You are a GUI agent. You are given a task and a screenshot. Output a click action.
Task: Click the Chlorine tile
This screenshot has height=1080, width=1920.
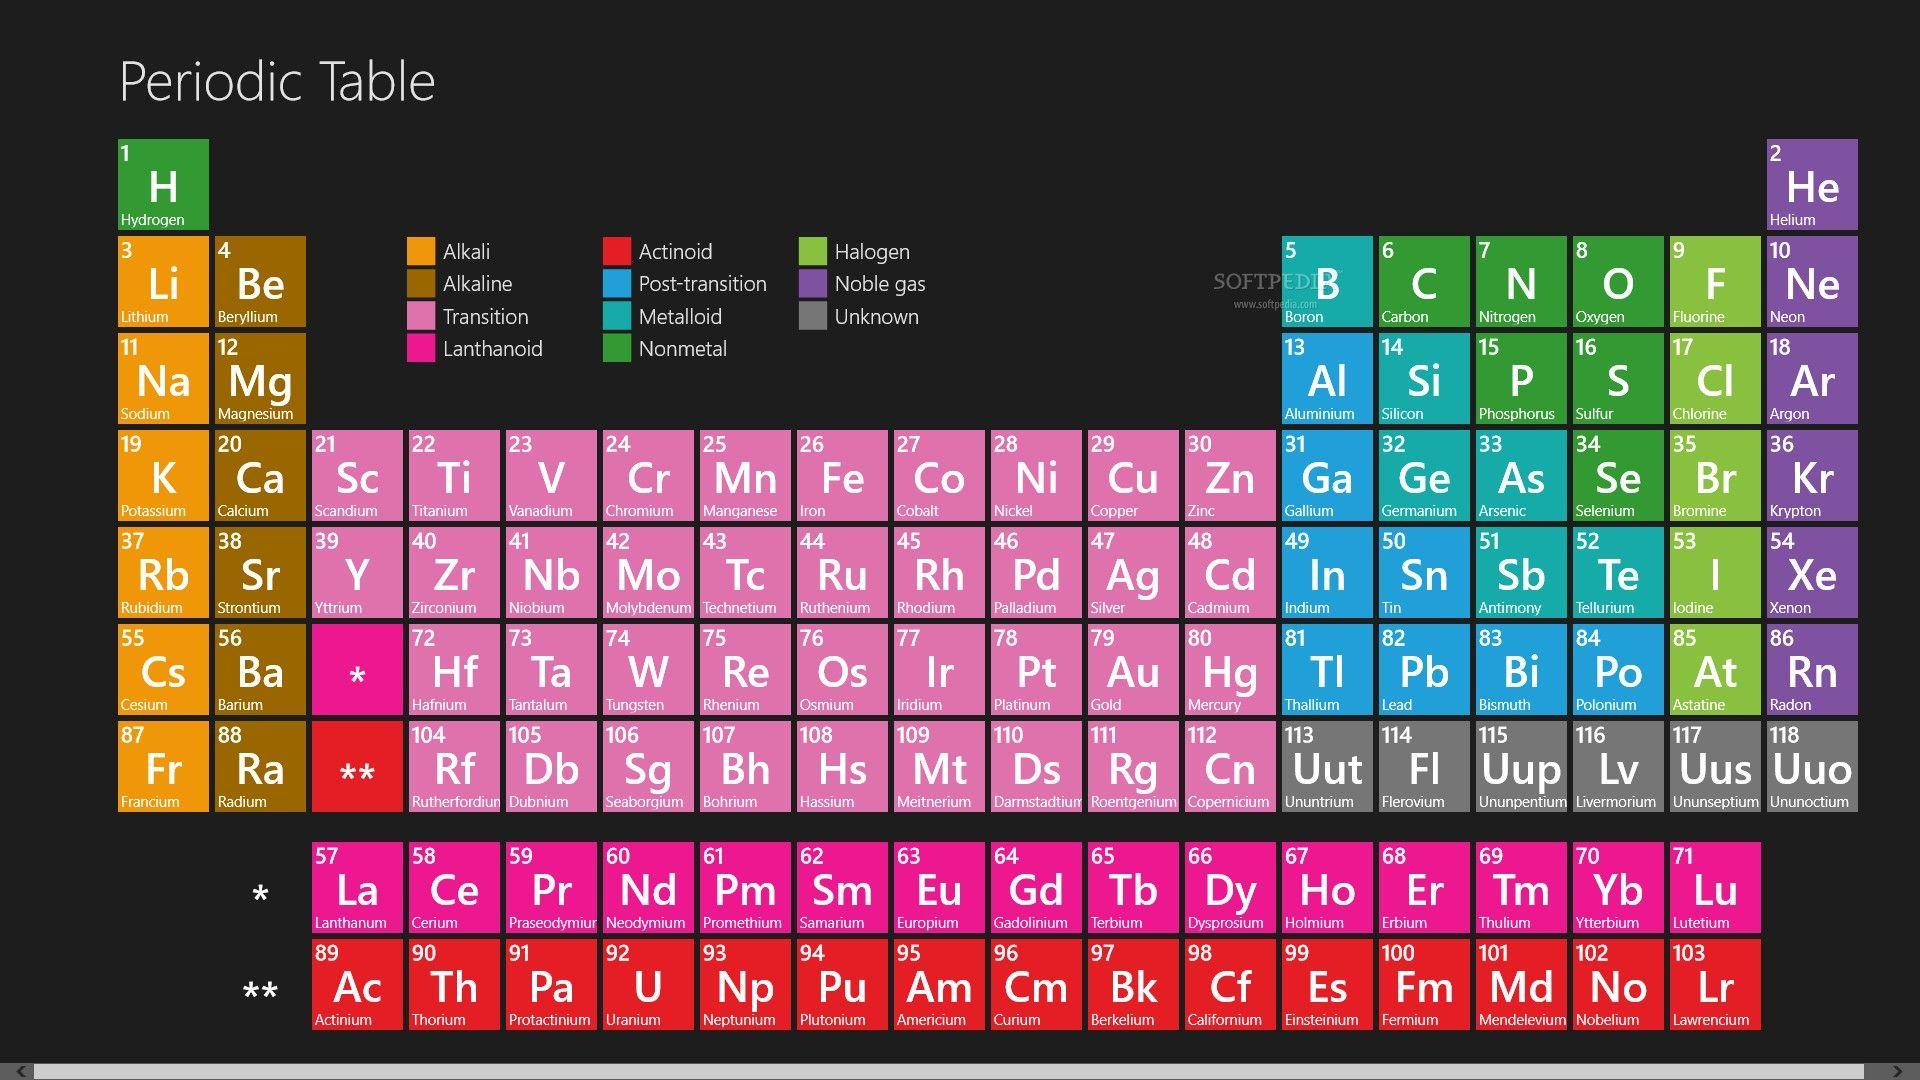1715,378
